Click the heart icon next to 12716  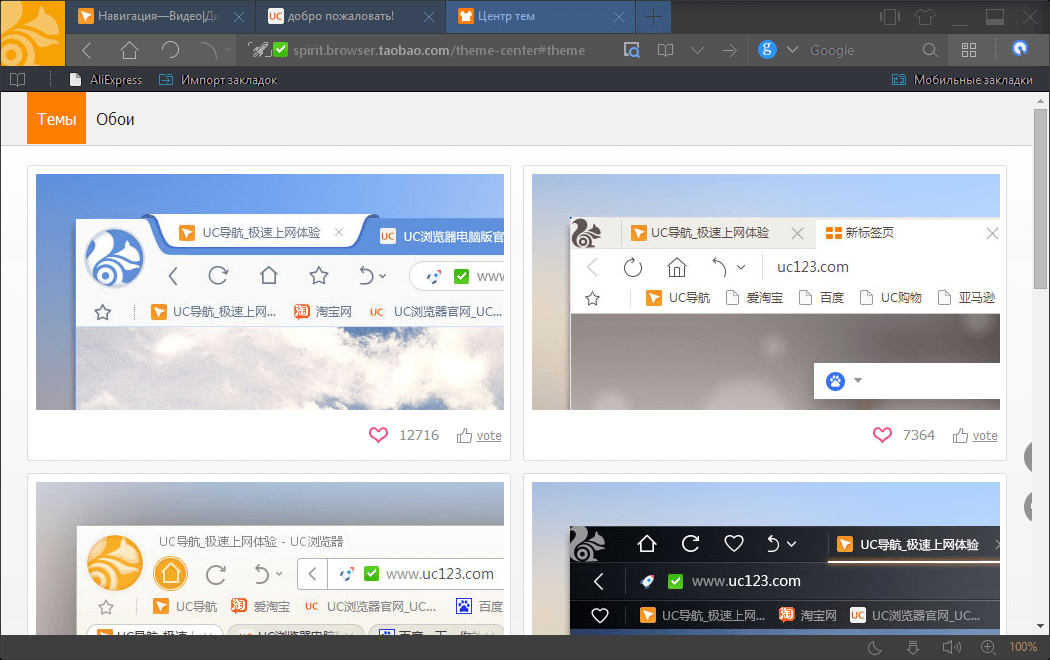coord(378,435)
